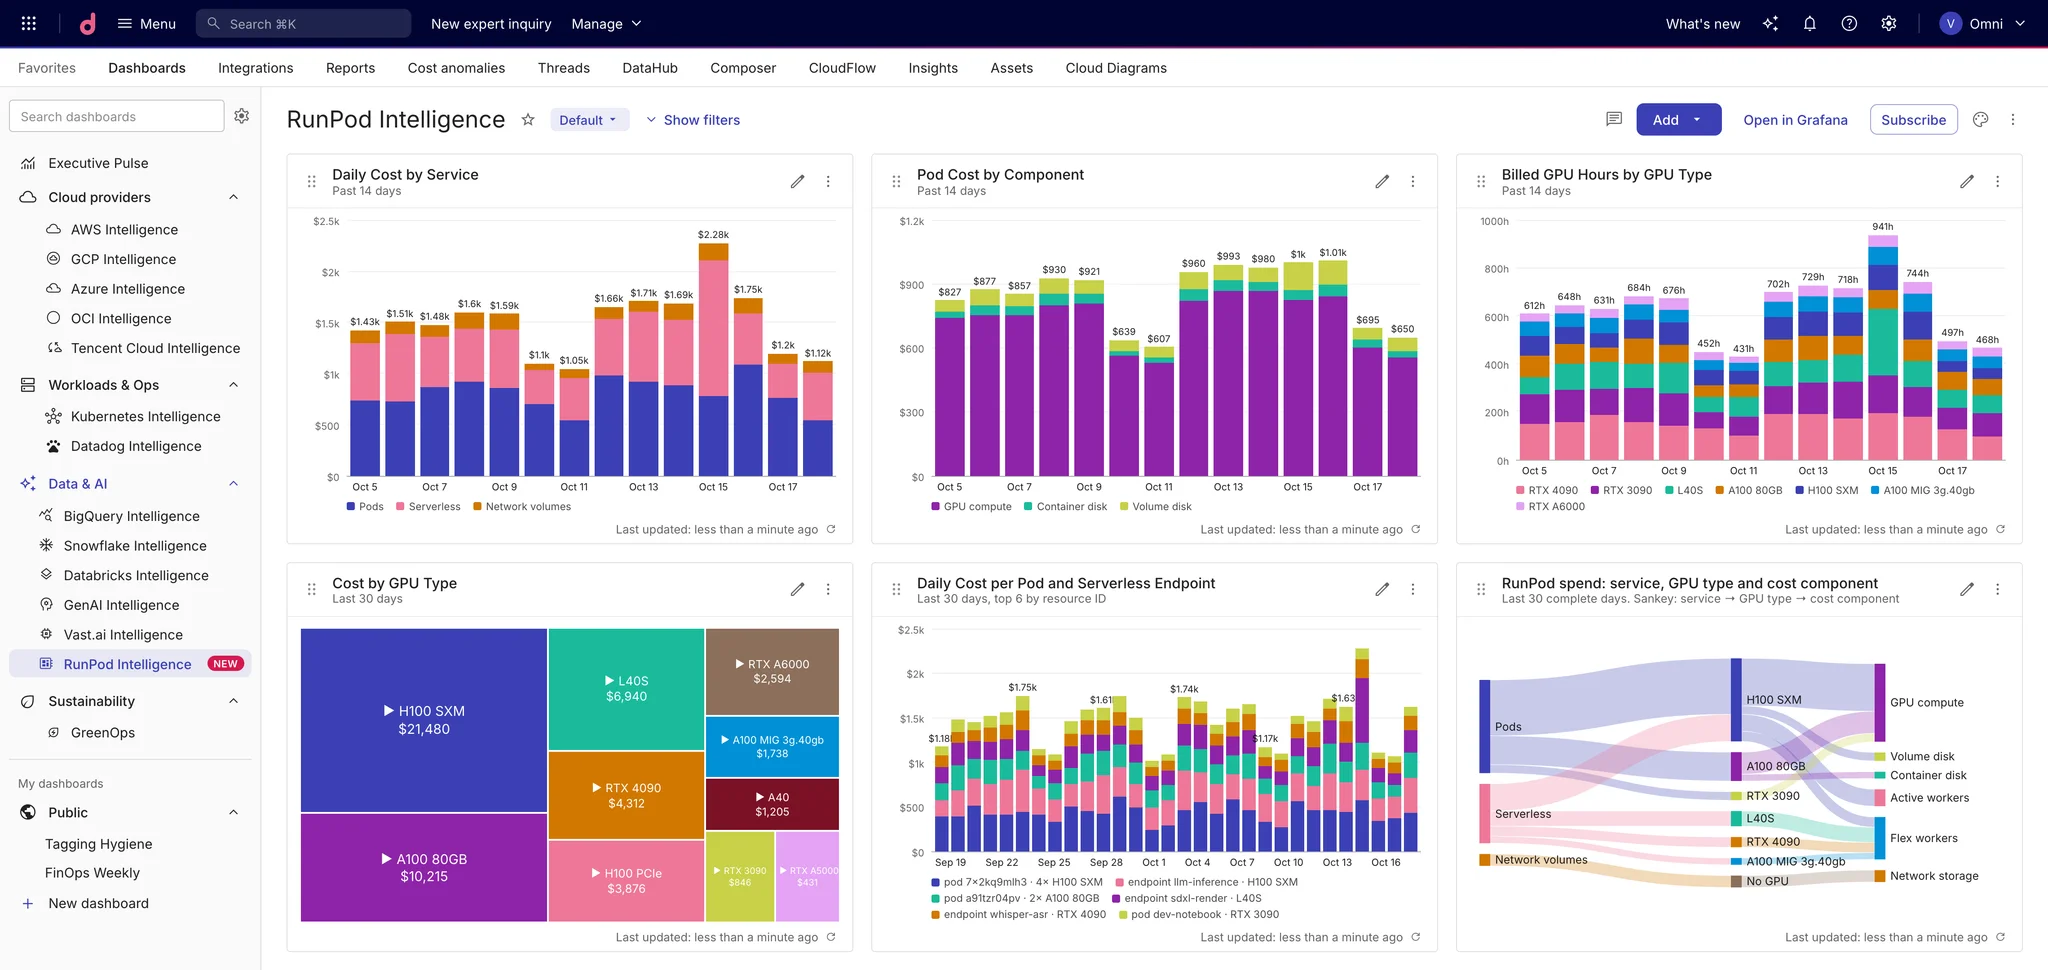Open the dashboard in Grafana
The height and width of the screenshot is (970, 2048).
click(x=1795, y=120)
